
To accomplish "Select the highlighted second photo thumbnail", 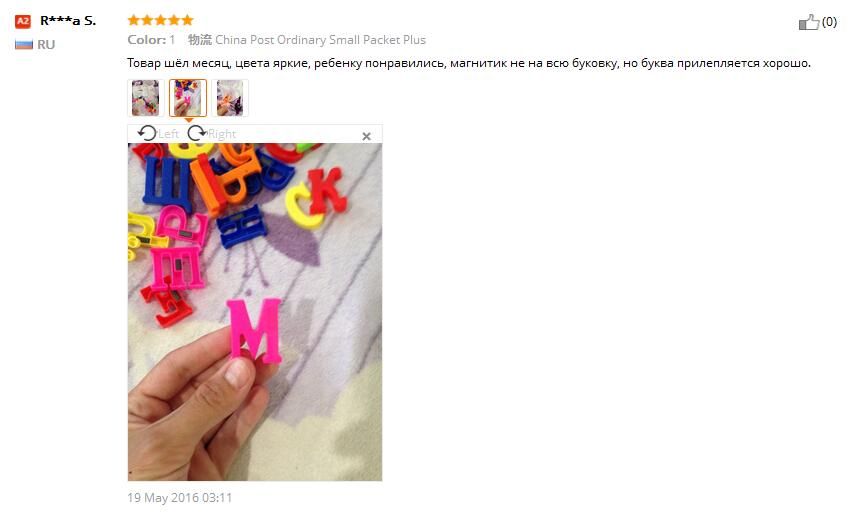I will click(x=188, y=98).
